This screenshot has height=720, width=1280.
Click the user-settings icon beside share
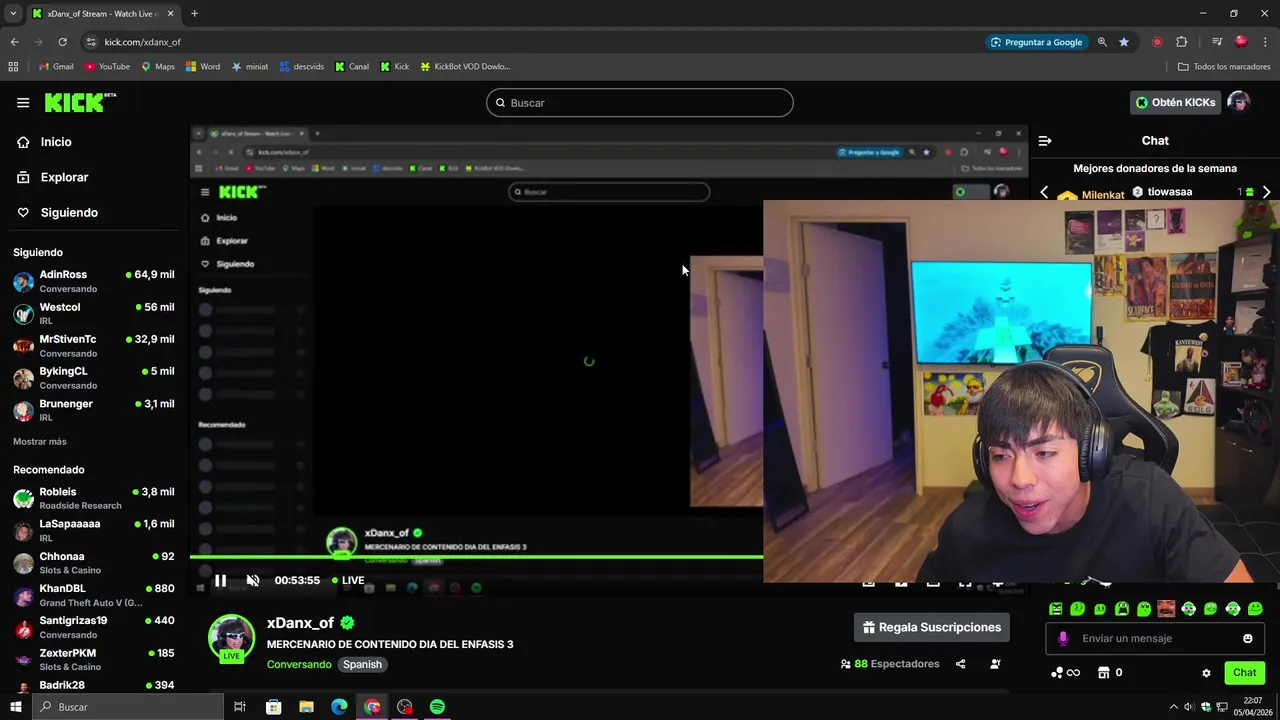click(x=995, y=664)
